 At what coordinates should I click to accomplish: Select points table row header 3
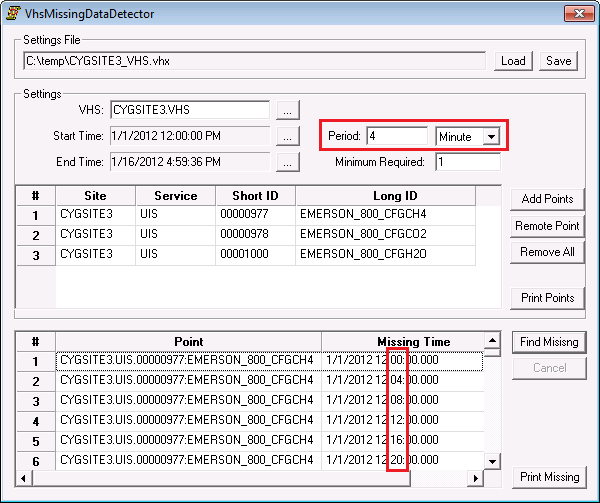tap(36, 255)
